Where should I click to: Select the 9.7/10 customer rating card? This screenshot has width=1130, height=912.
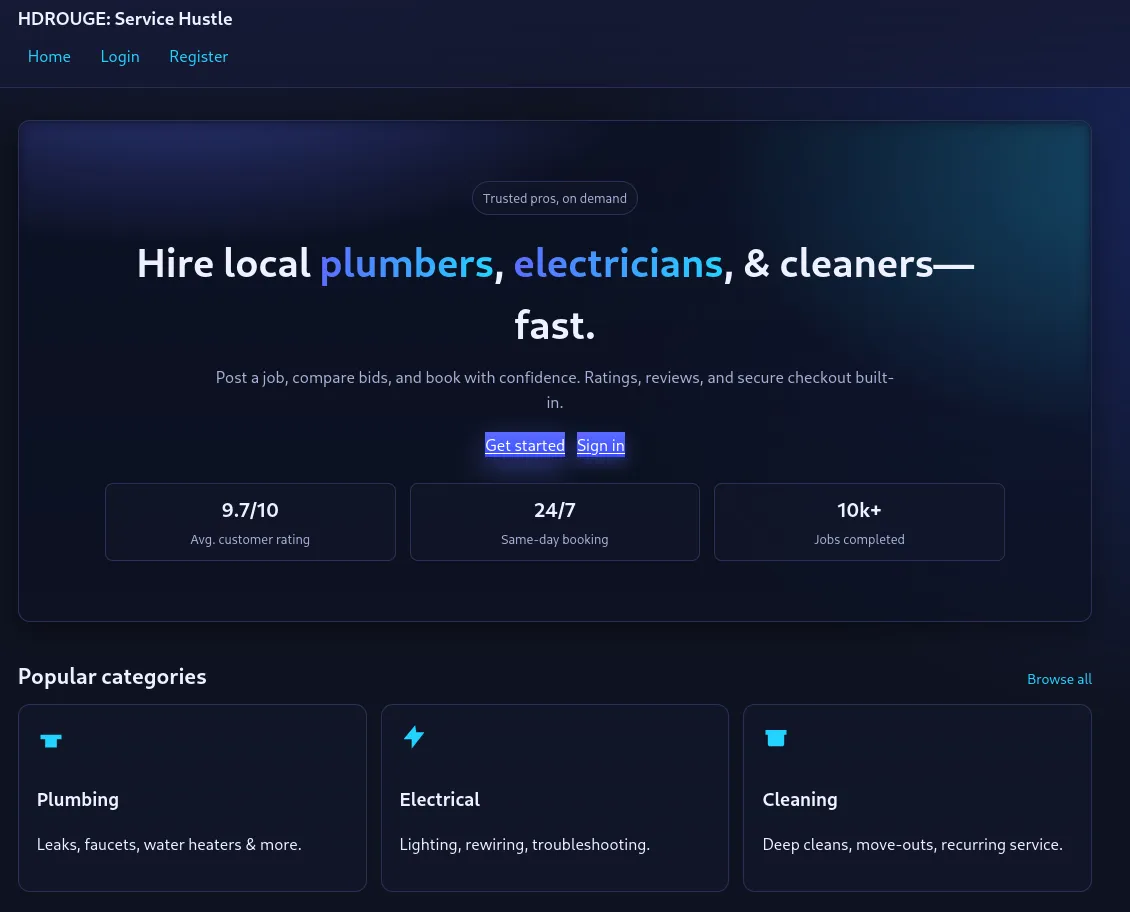point(250,522)
